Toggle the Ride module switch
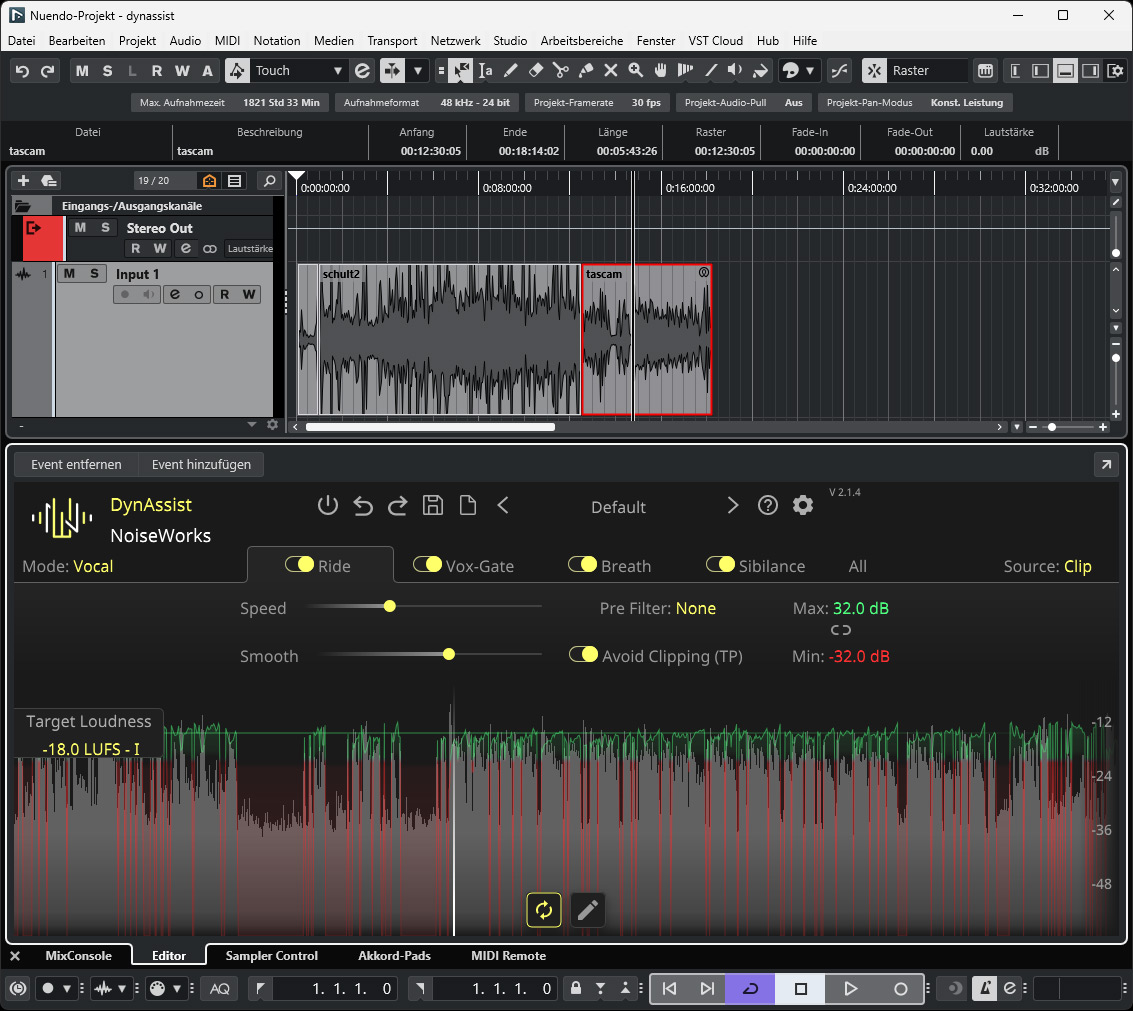Screen dimensions: 1133x1011 click(299, 565)
